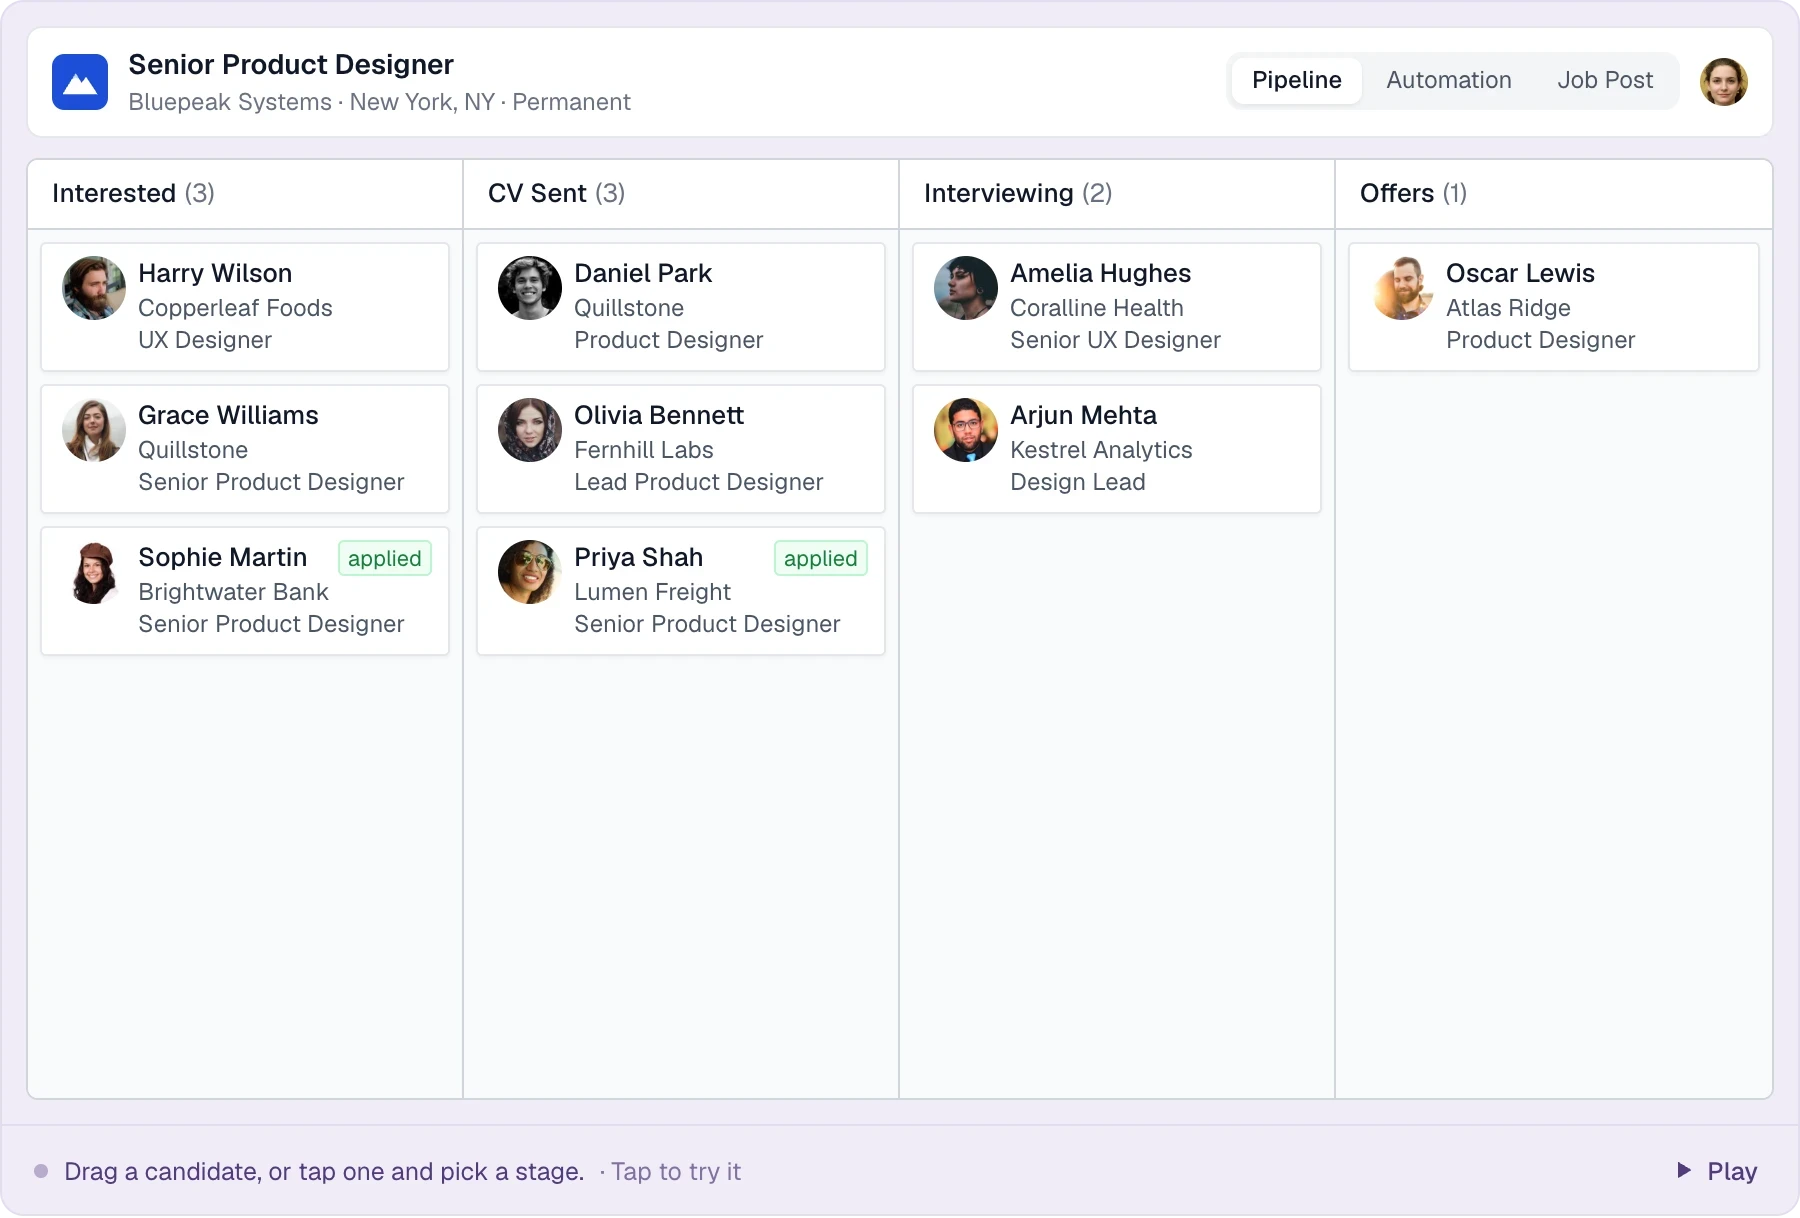Click Grace Williams' avatar photo

pyautogui.click(x=94, y=430)
